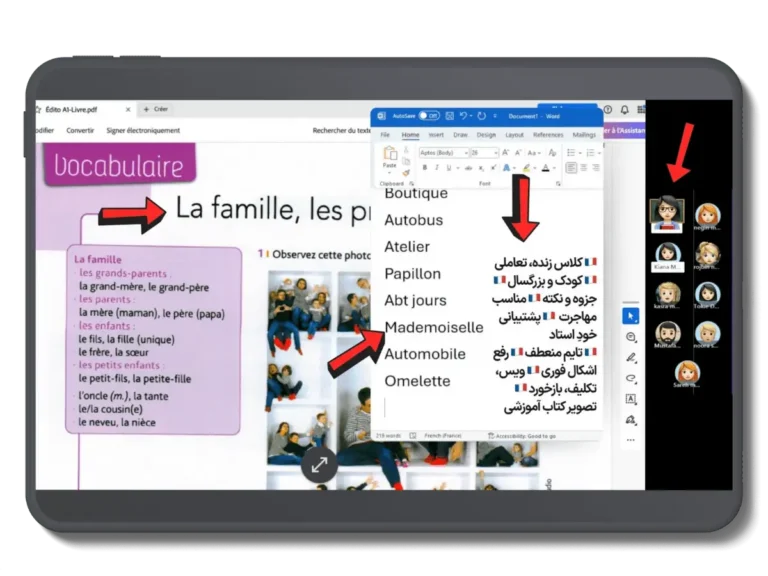Click the round expand fullscreen arrows button
The width and height of the screenshot is (768, 576).
[319, 465]
